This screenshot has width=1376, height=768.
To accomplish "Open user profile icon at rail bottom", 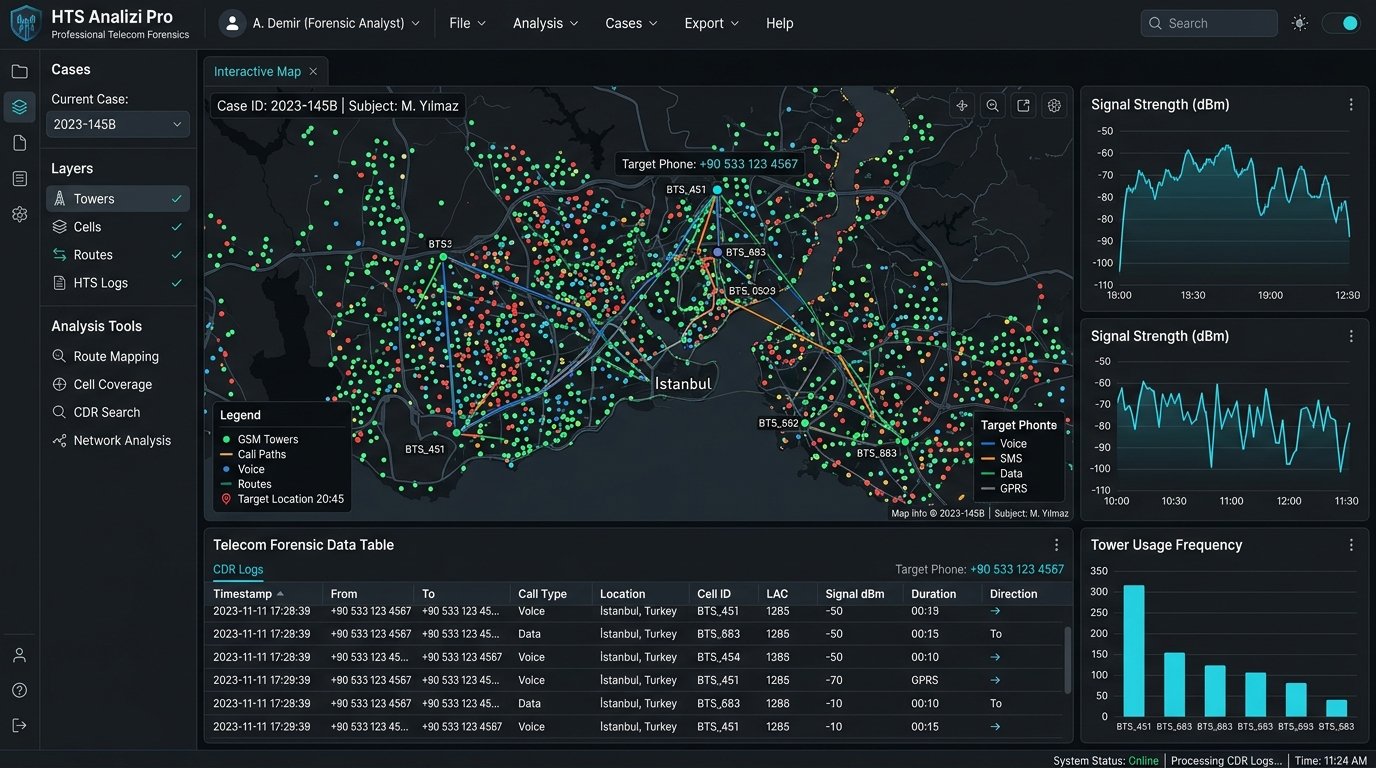I will click(19, 655).
